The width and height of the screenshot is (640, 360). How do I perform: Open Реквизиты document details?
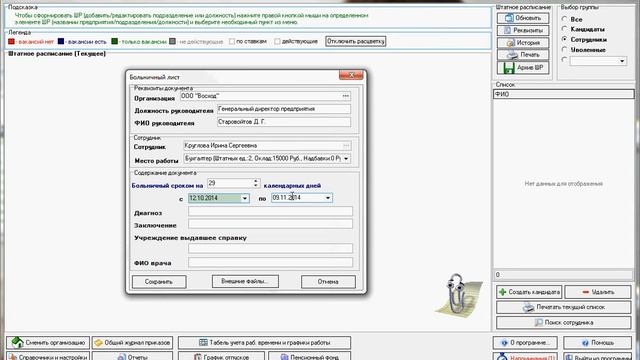click(x=523, y=30)
